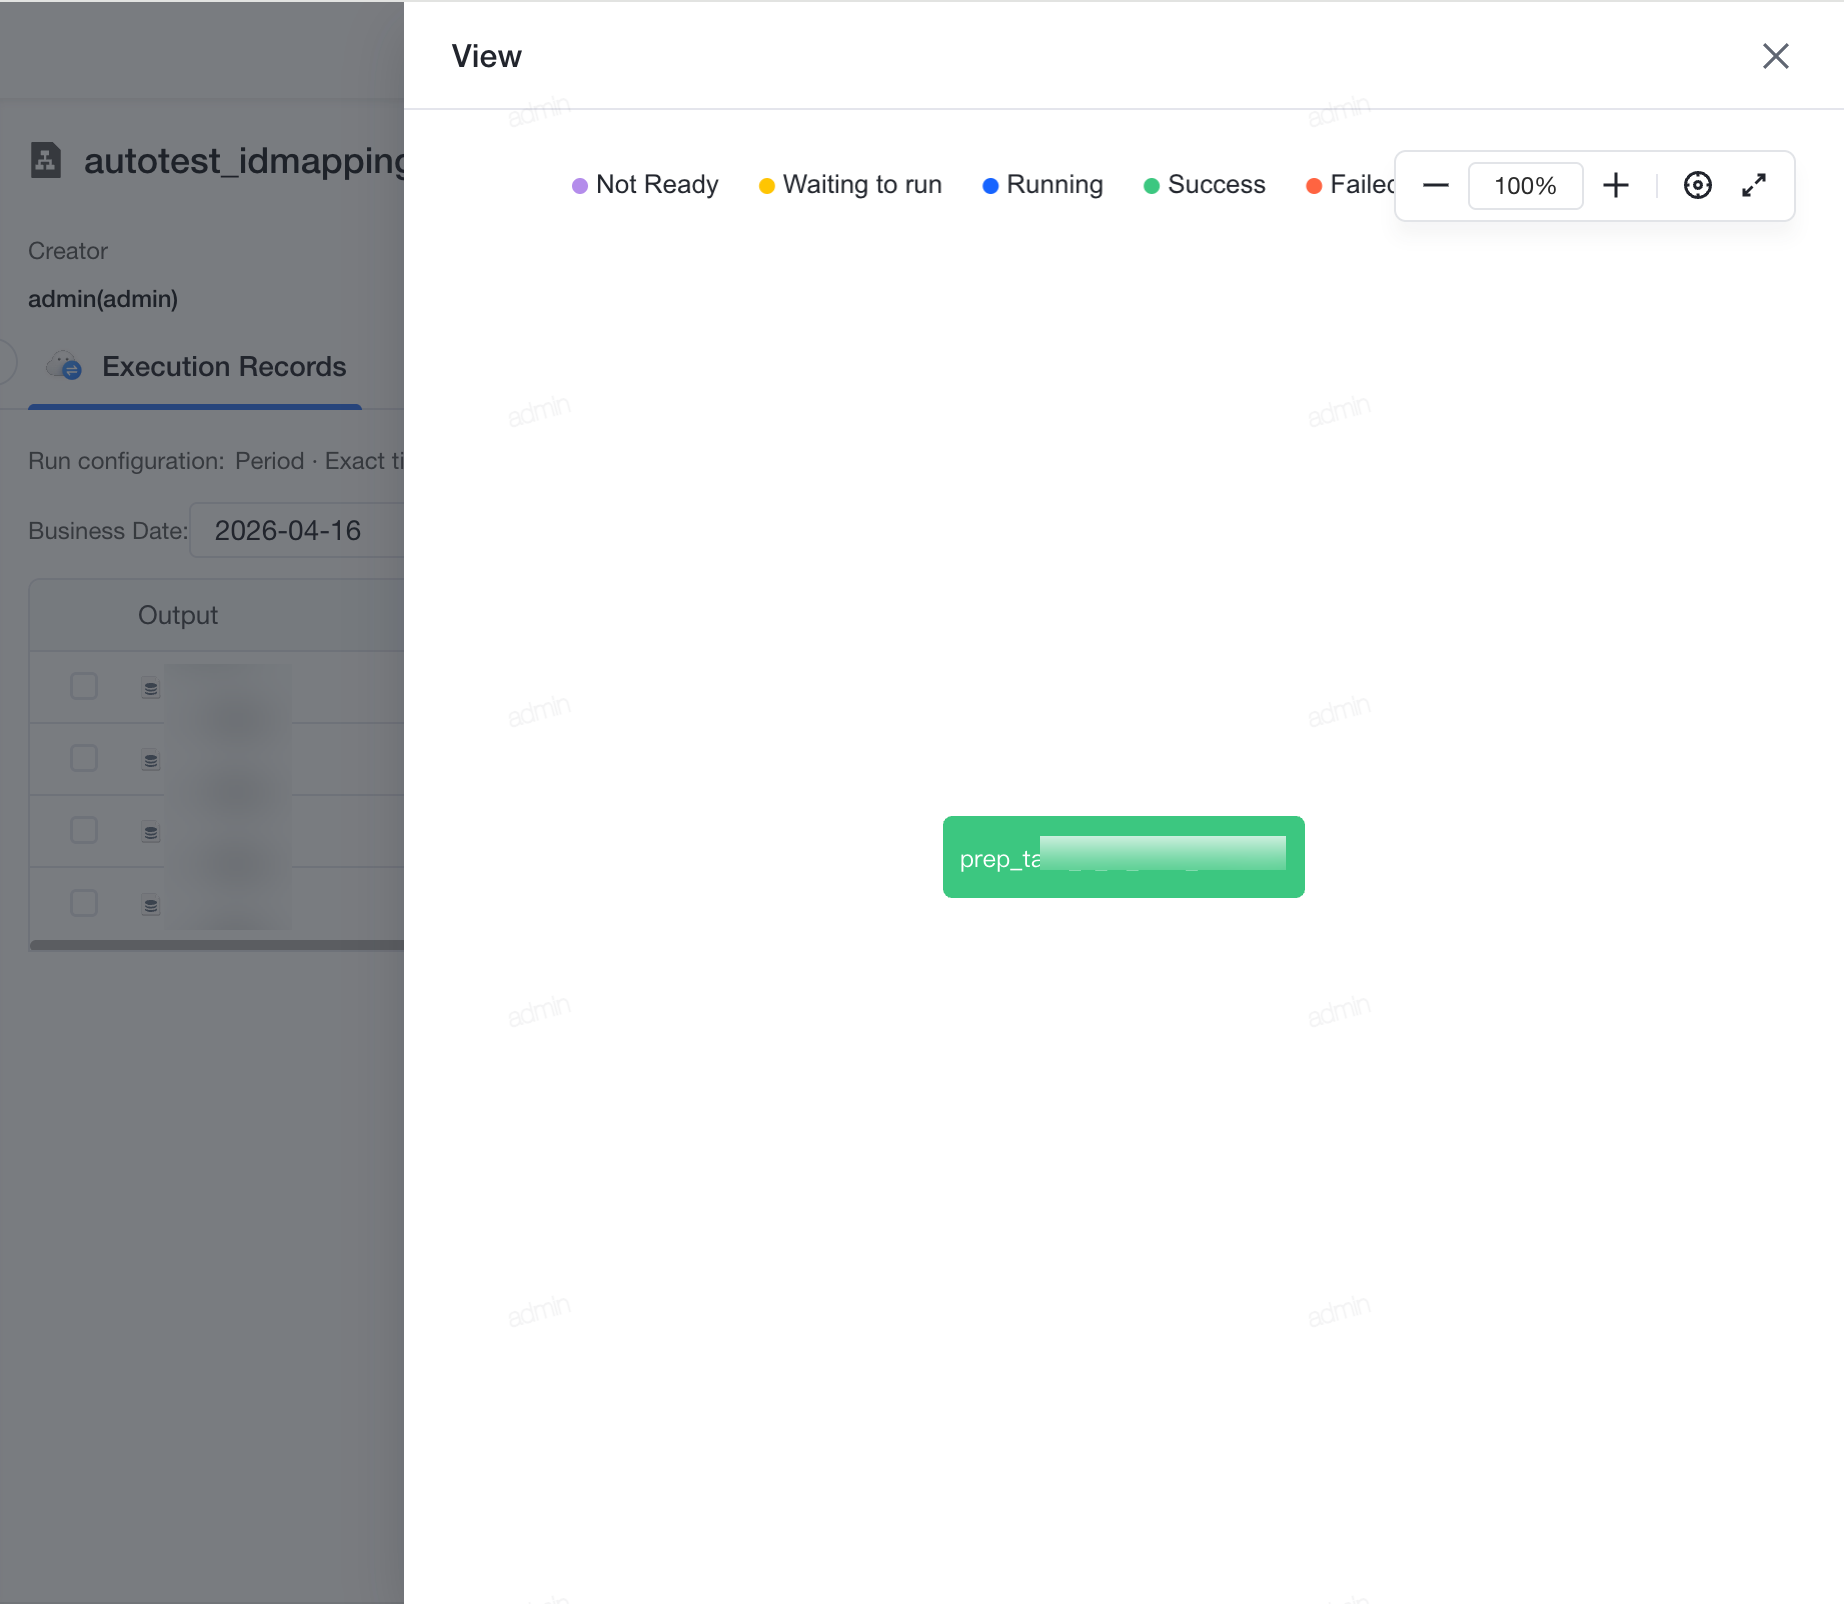Click the Output column header

coord(177,615)
